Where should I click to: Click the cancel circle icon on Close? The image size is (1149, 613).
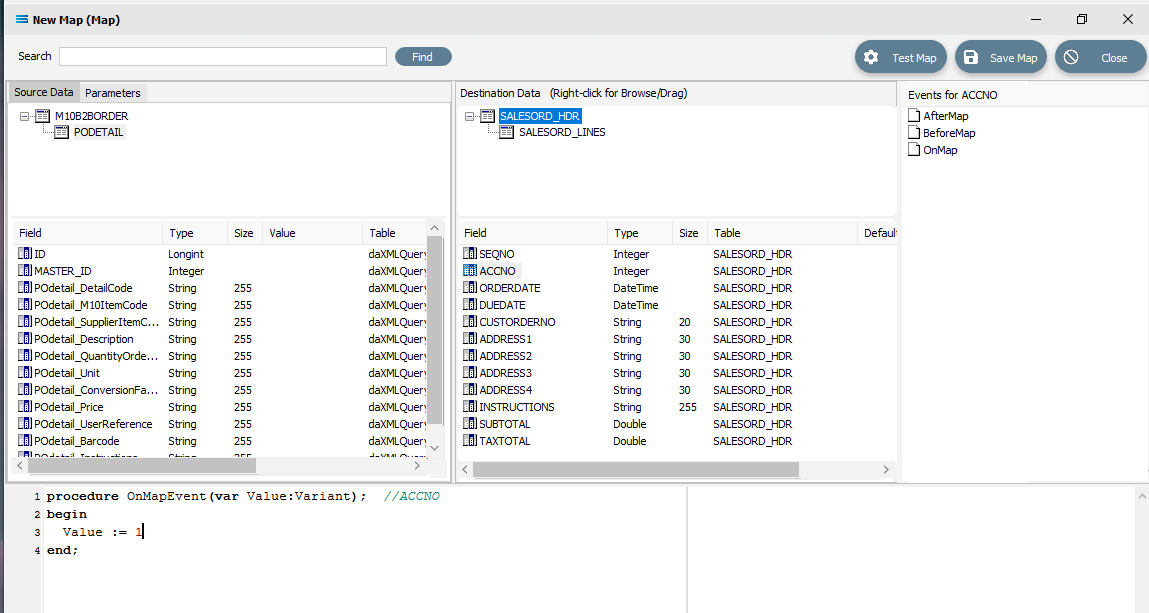[x=1071, y=57]
